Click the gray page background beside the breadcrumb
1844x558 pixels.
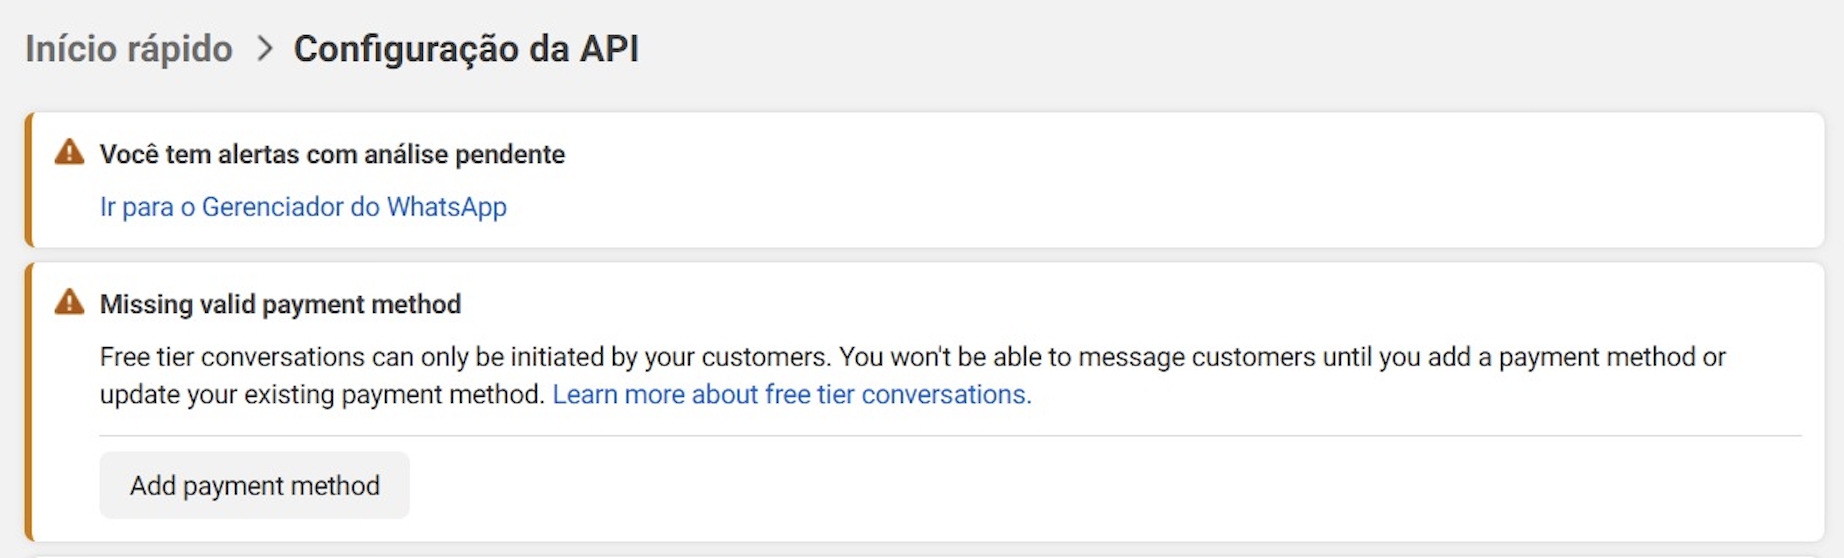point(1200,50)
